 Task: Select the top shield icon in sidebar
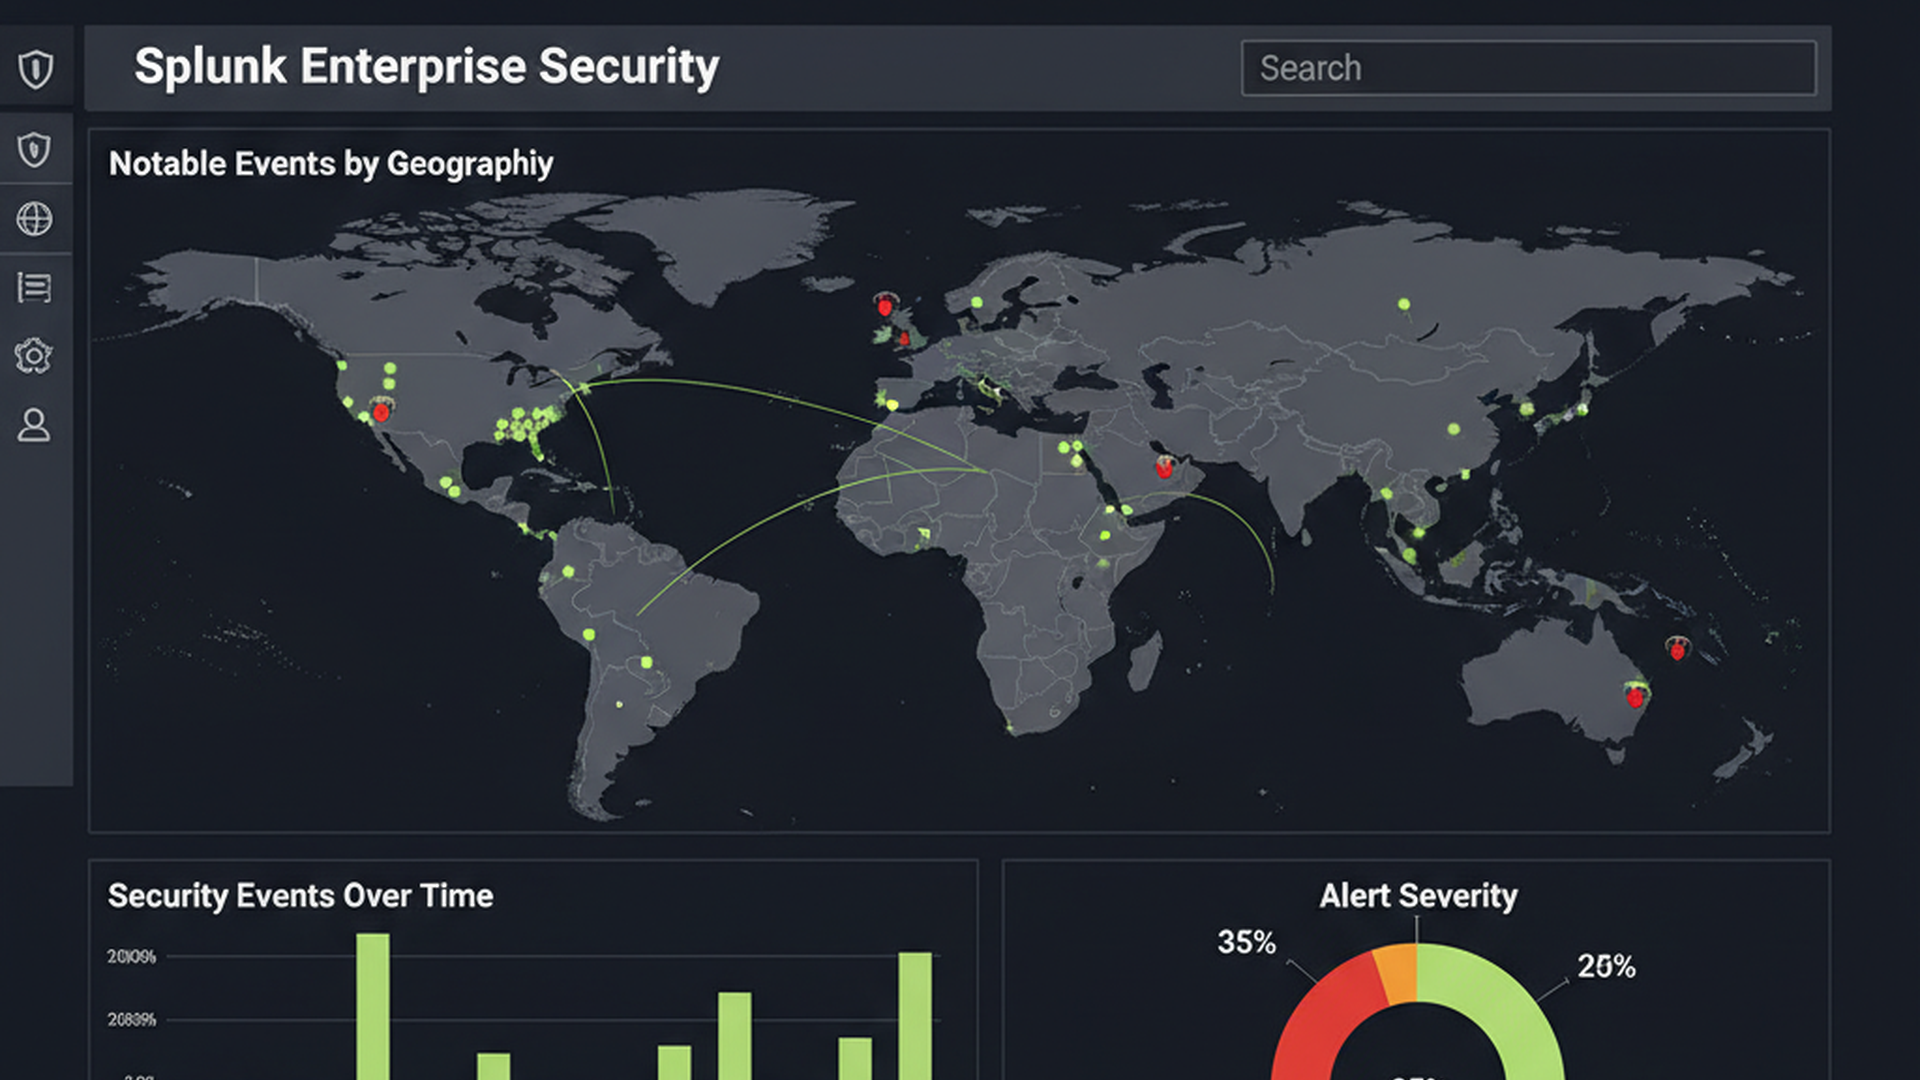click(36, 67)
